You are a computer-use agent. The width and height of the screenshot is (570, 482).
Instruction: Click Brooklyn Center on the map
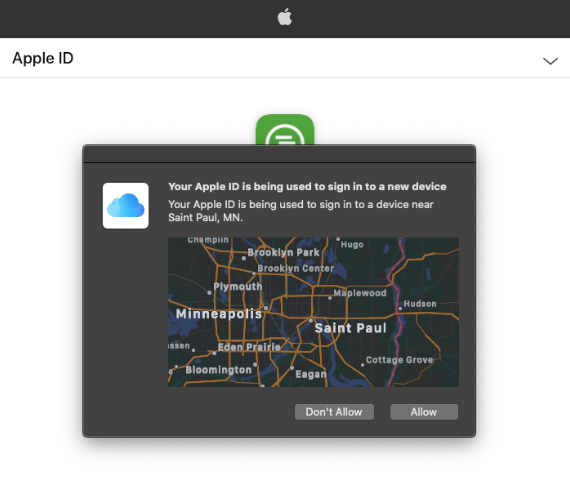tap(296, 268)
